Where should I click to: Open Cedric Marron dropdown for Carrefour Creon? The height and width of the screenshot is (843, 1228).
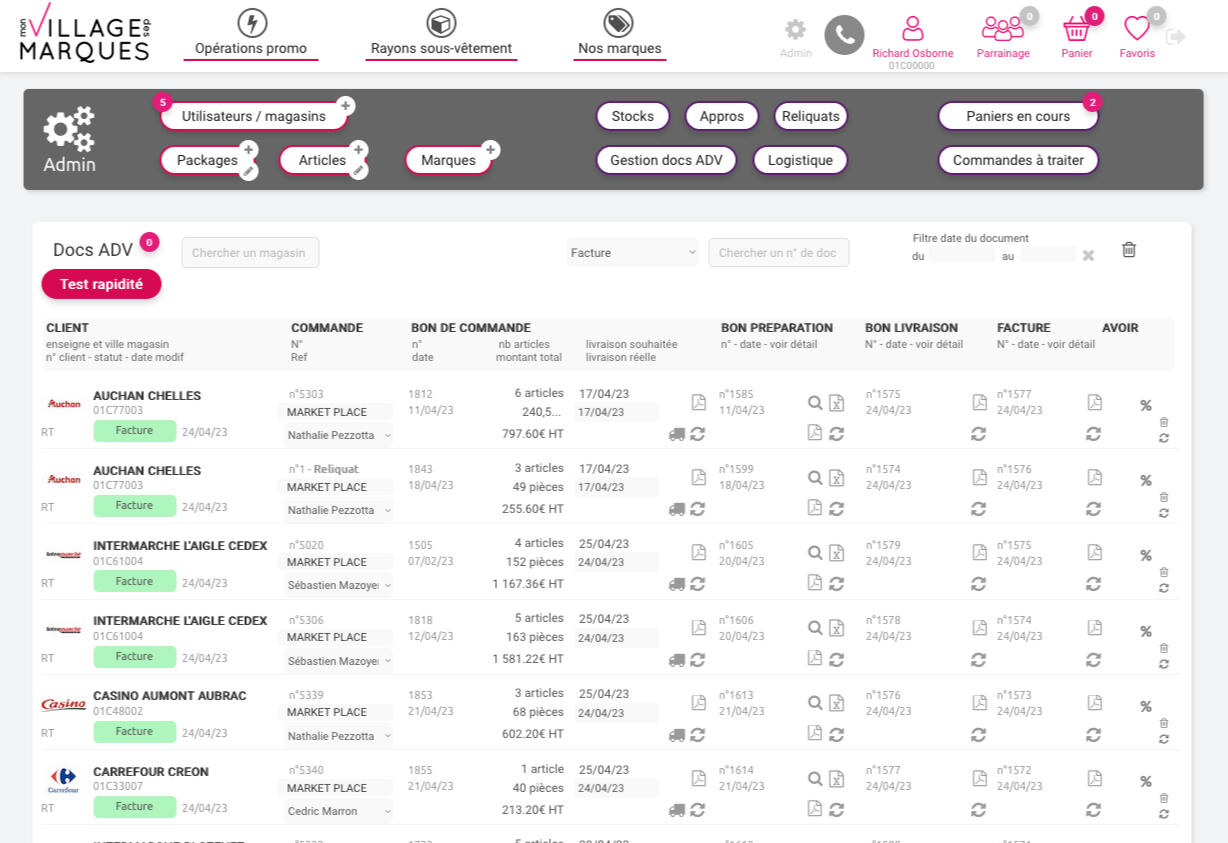(x=339, y=811)
